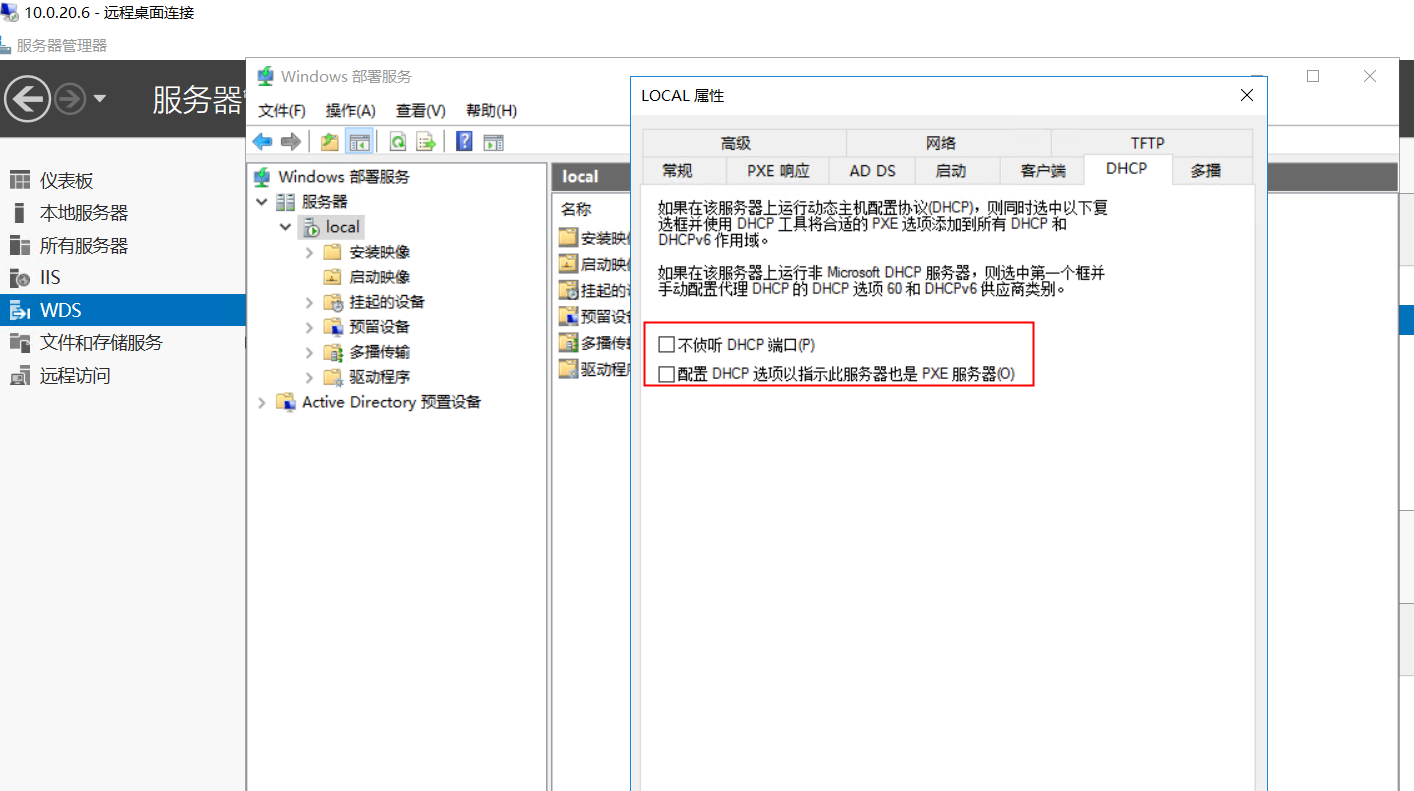Expand the 预留设备 tree node
Screen dimensions: 1414x791
tap(310, 327)
